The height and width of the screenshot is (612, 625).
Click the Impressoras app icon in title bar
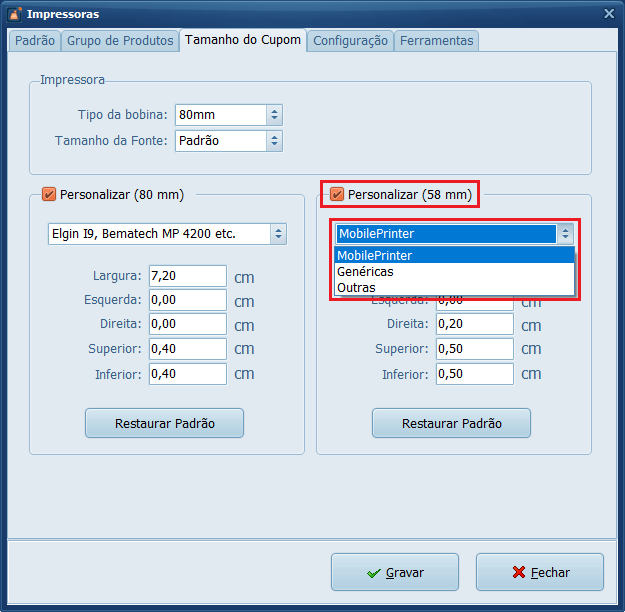tap(14, 14)
